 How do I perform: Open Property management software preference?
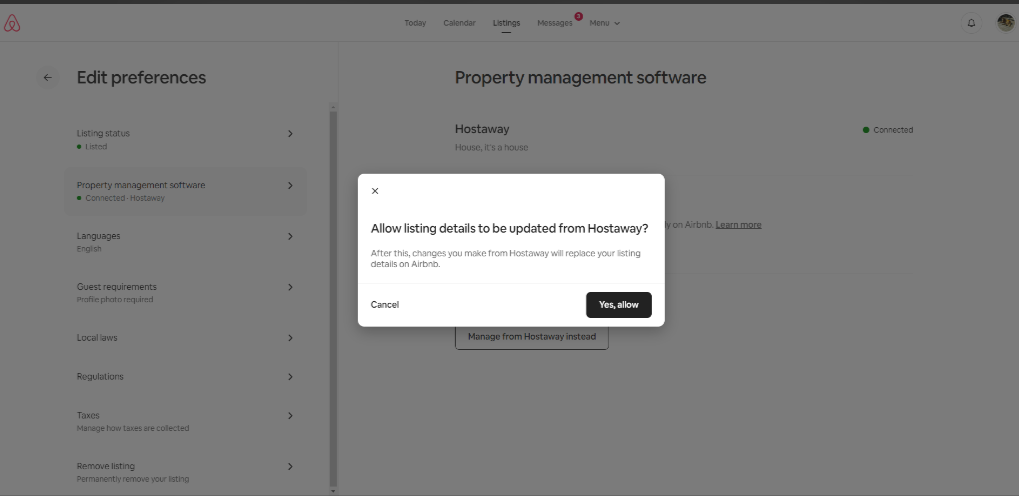coord(185,190)
